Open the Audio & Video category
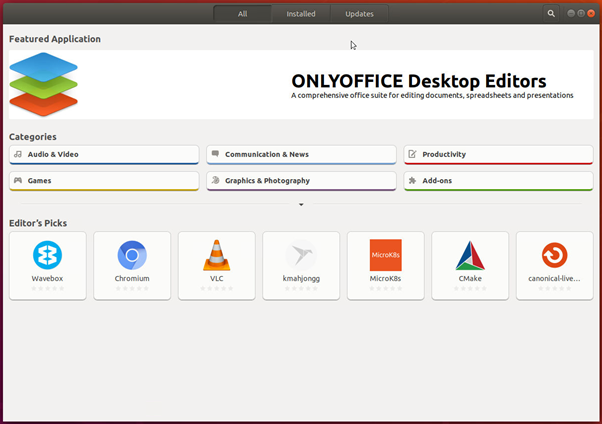602x424 pixels. (104, 154)
